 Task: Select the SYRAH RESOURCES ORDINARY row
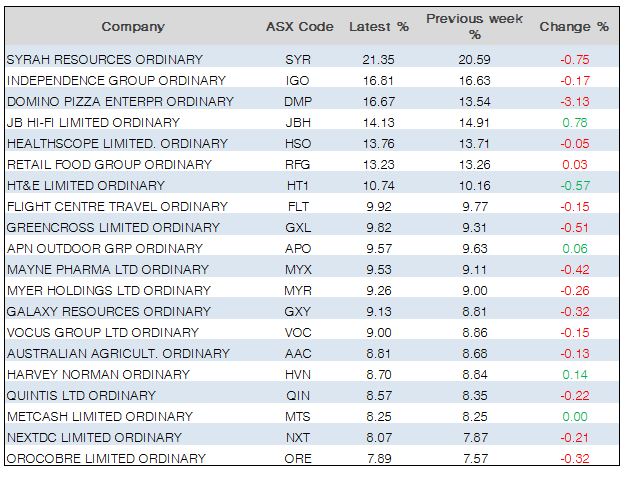(x=105, y=59)
